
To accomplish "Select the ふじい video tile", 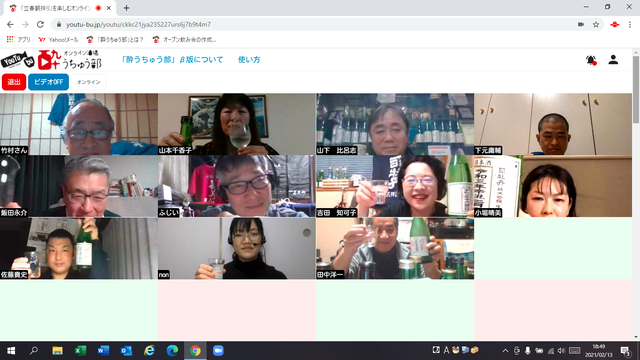I will coord(237,186).
